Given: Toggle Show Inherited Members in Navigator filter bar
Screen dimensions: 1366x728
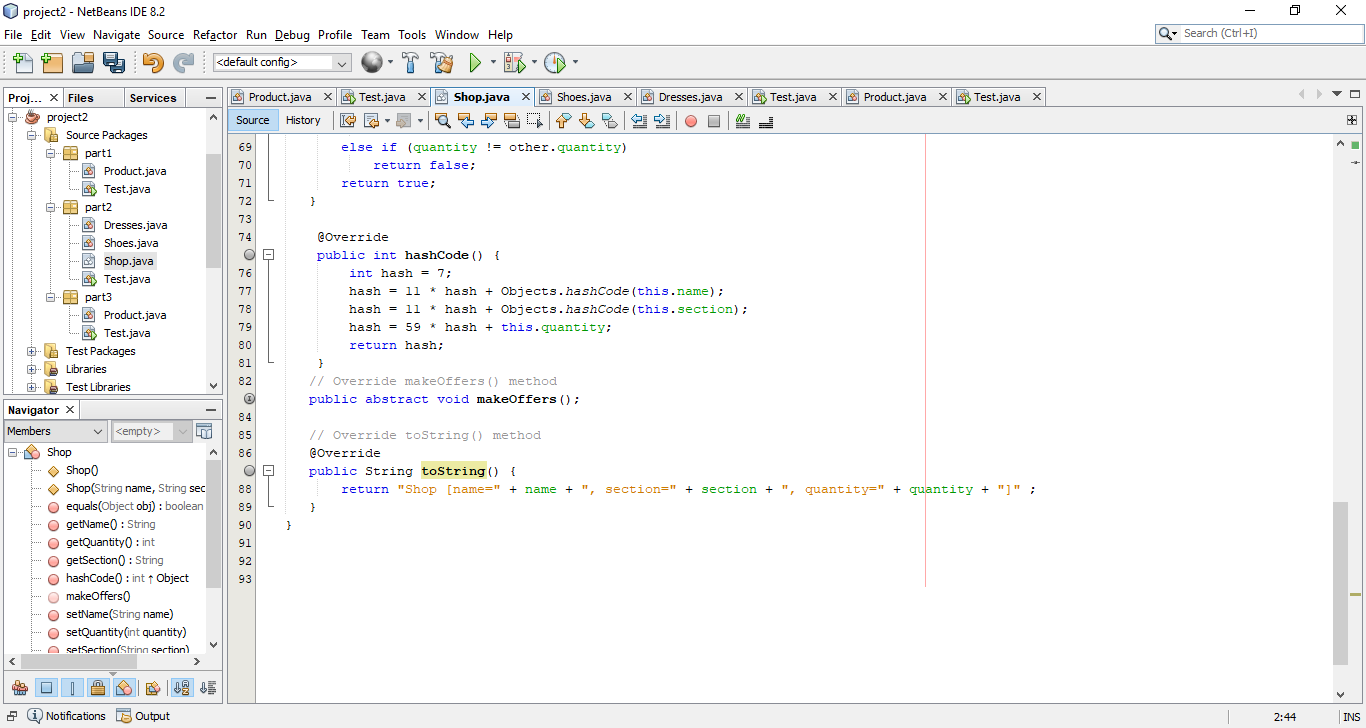Looking at the screenshot, I should pos(20,687).
